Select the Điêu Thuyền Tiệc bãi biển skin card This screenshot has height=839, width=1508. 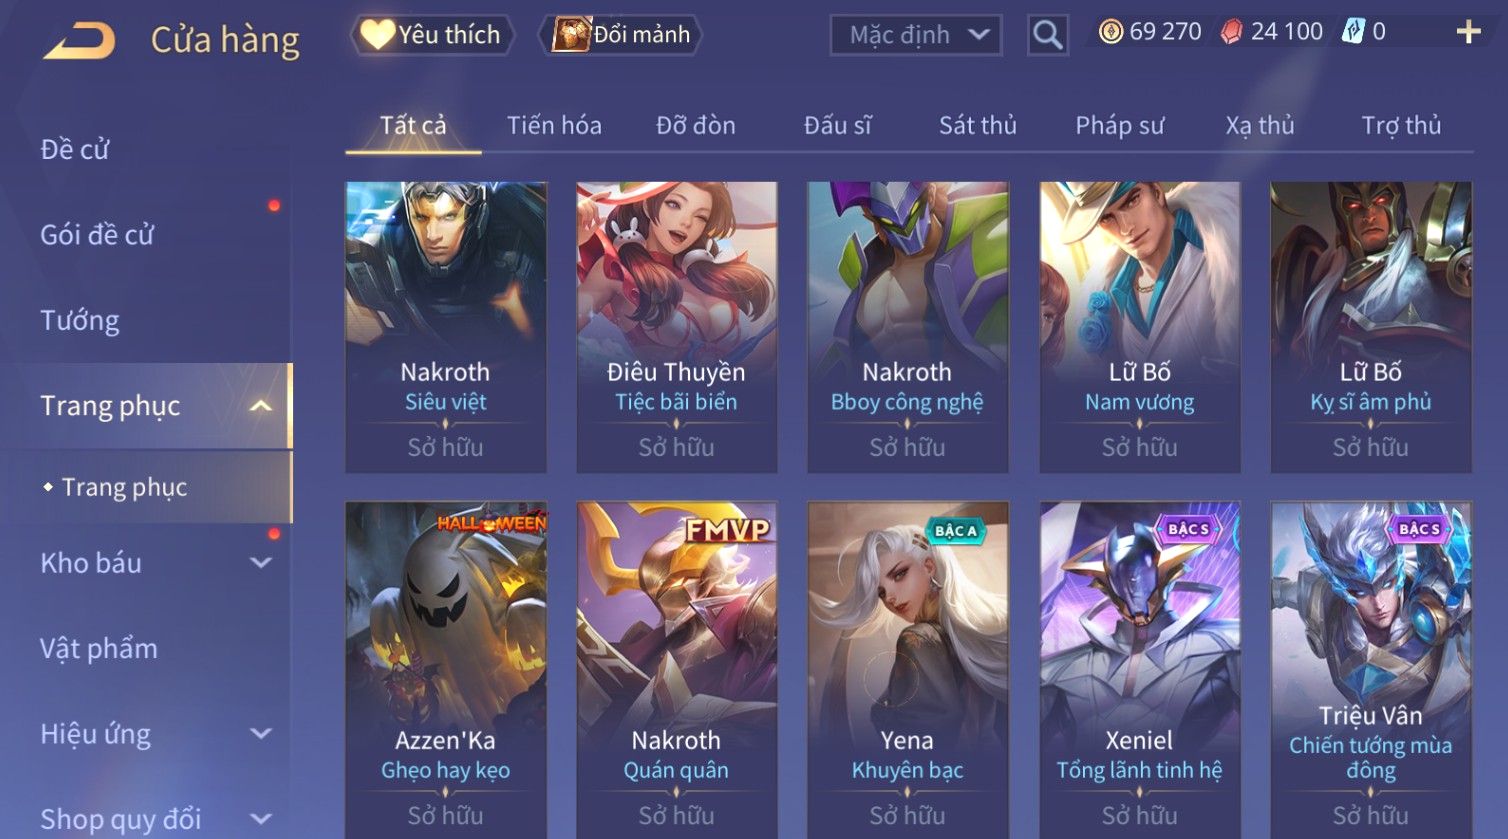point(677,327)
